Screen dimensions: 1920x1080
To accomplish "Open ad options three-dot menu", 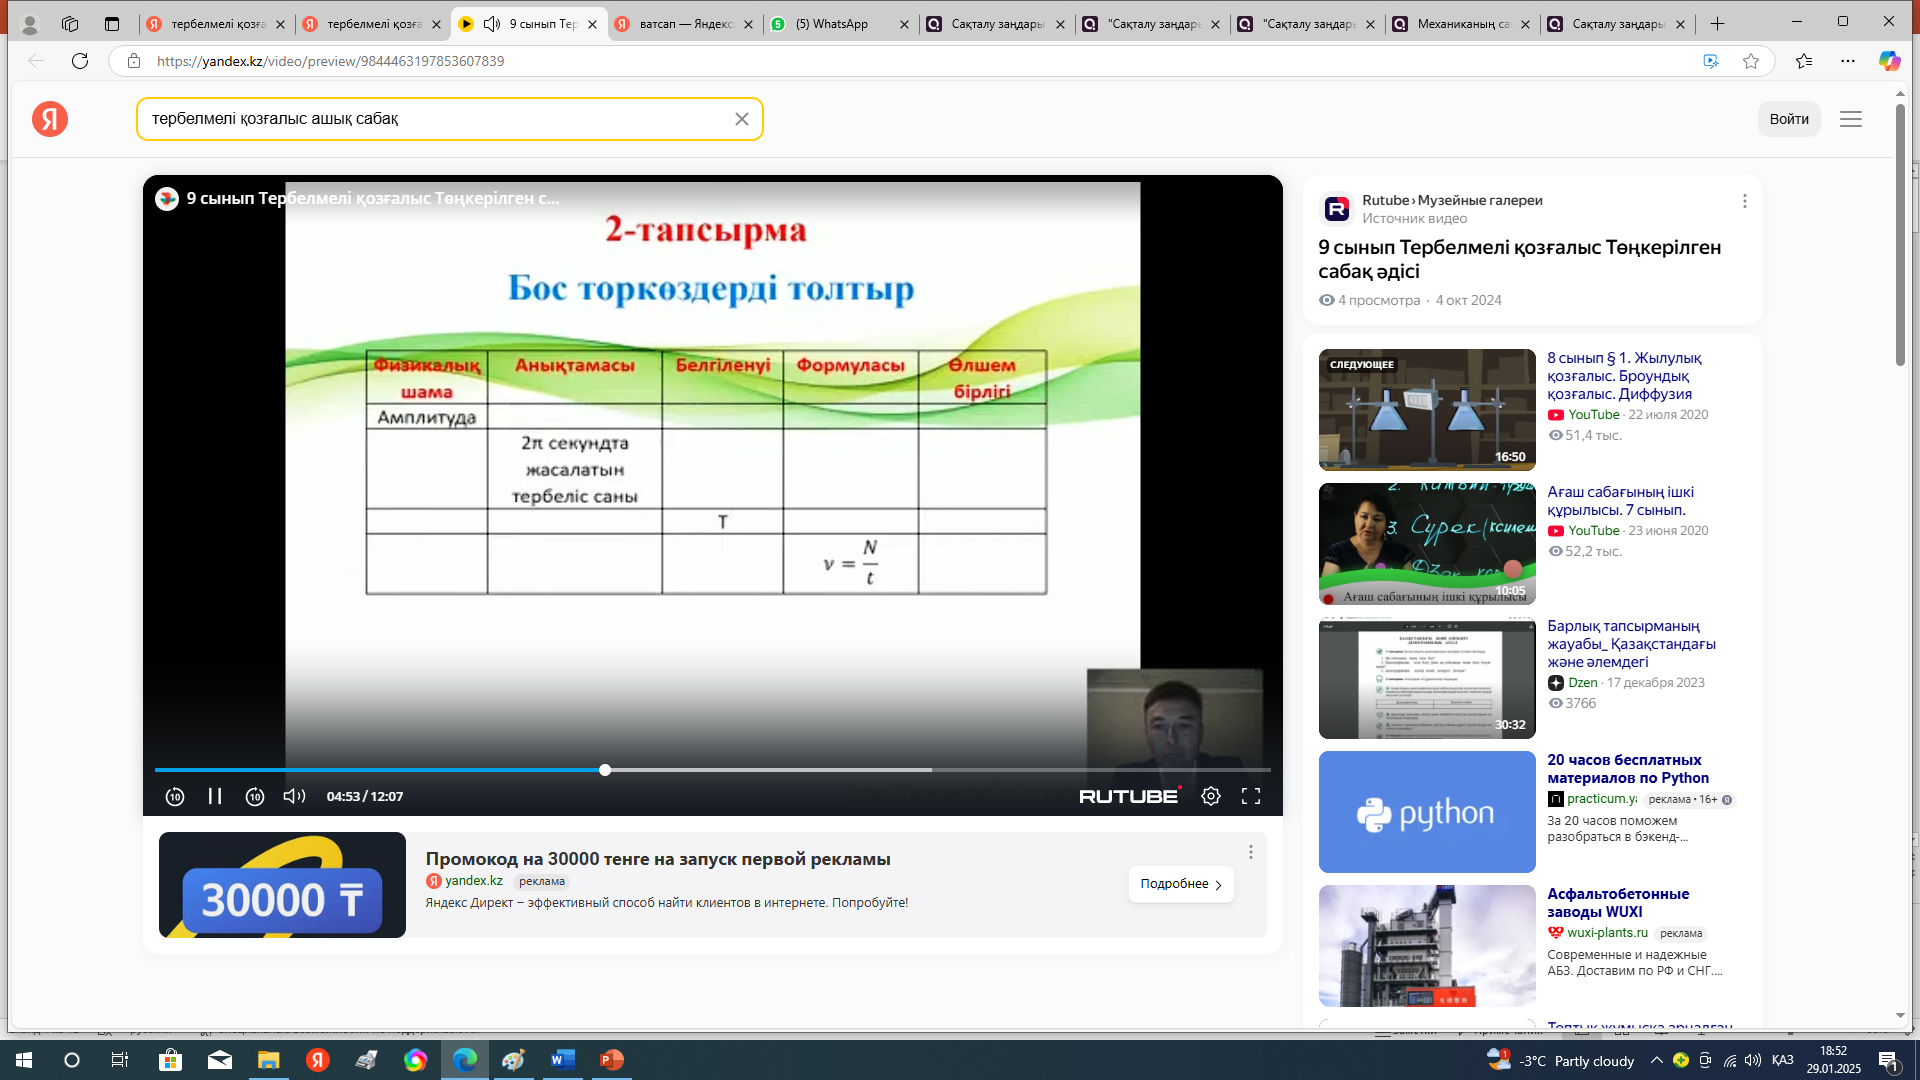I will click(x=1250, y=852).
